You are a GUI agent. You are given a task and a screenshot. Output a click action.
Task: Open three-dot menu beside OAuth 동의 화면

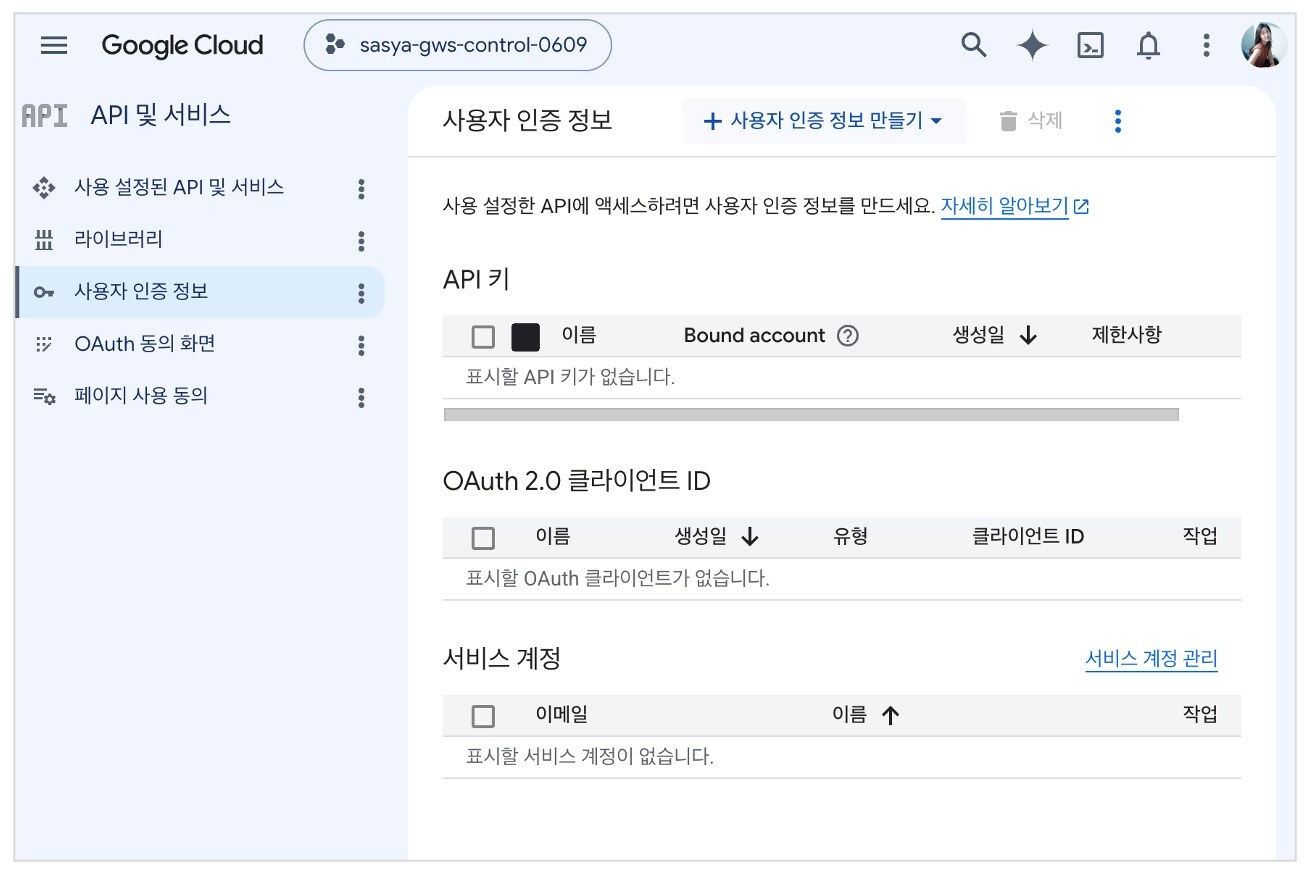click(x=361, y=345)
